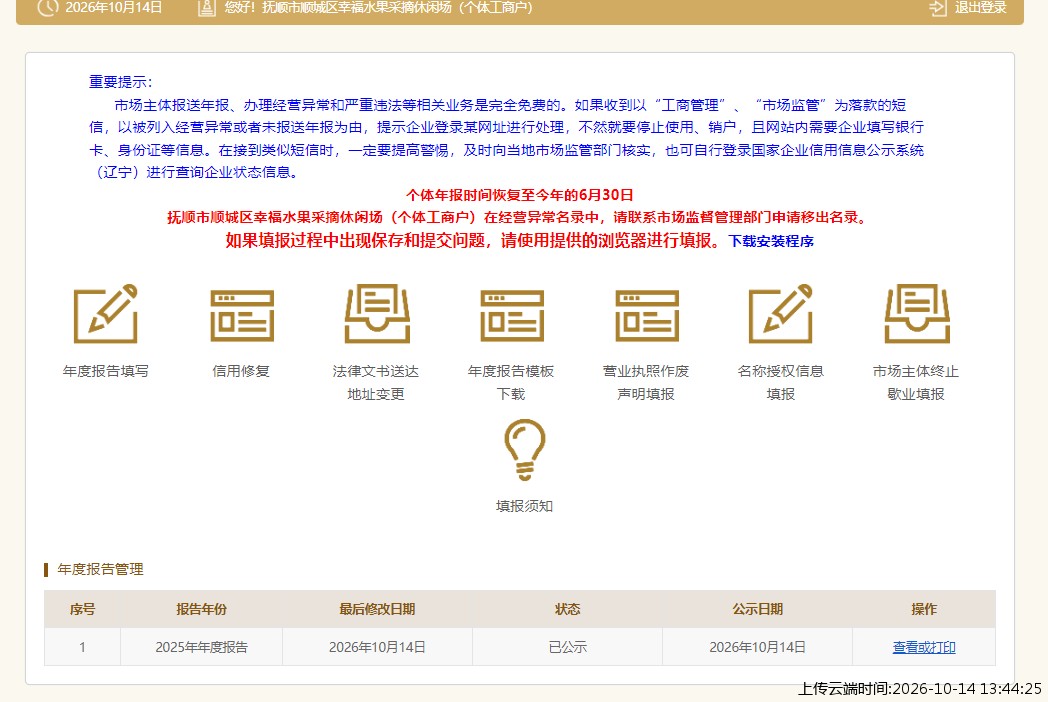Viewport: 1048px width, 702px height.
Task: Click the 报告年份 column header
Action: coord(201,609)
